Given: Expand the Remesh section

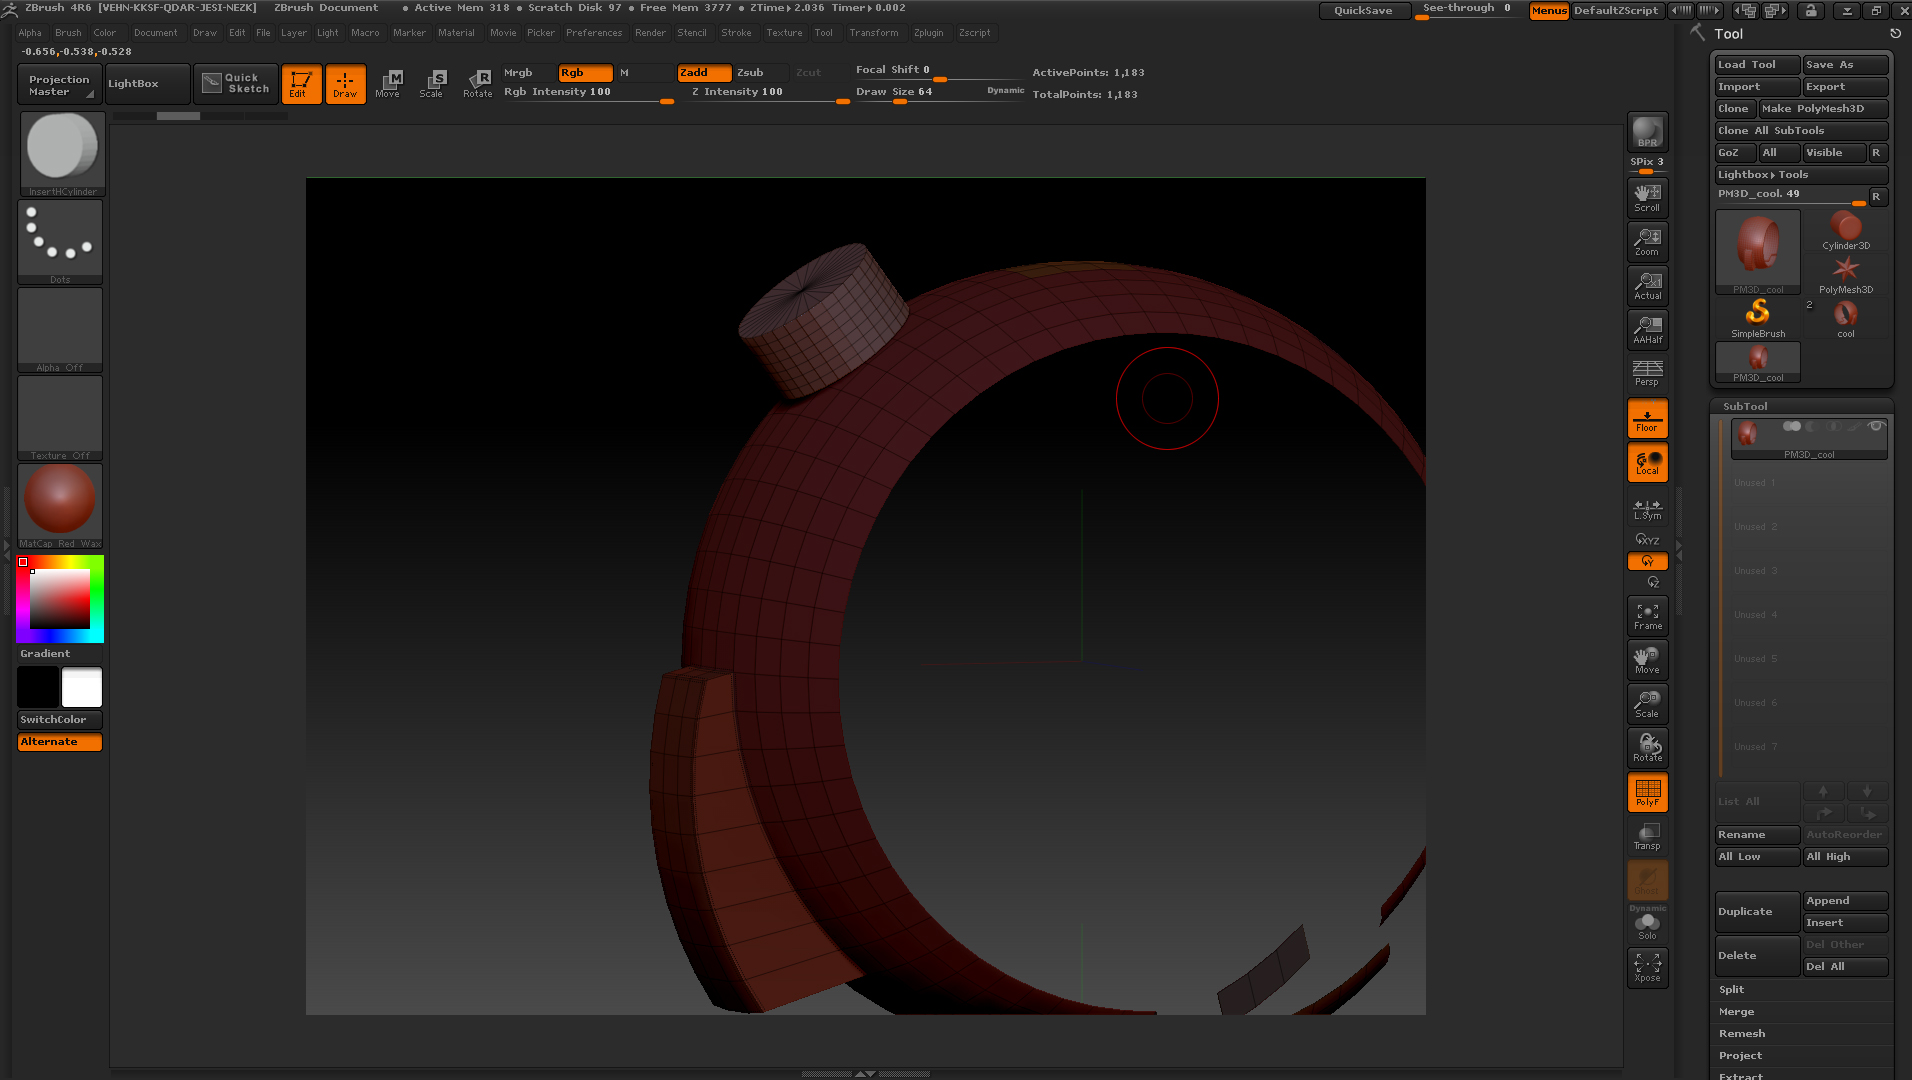Looking at the screenshot, I should click(x=1741, y=1034).
